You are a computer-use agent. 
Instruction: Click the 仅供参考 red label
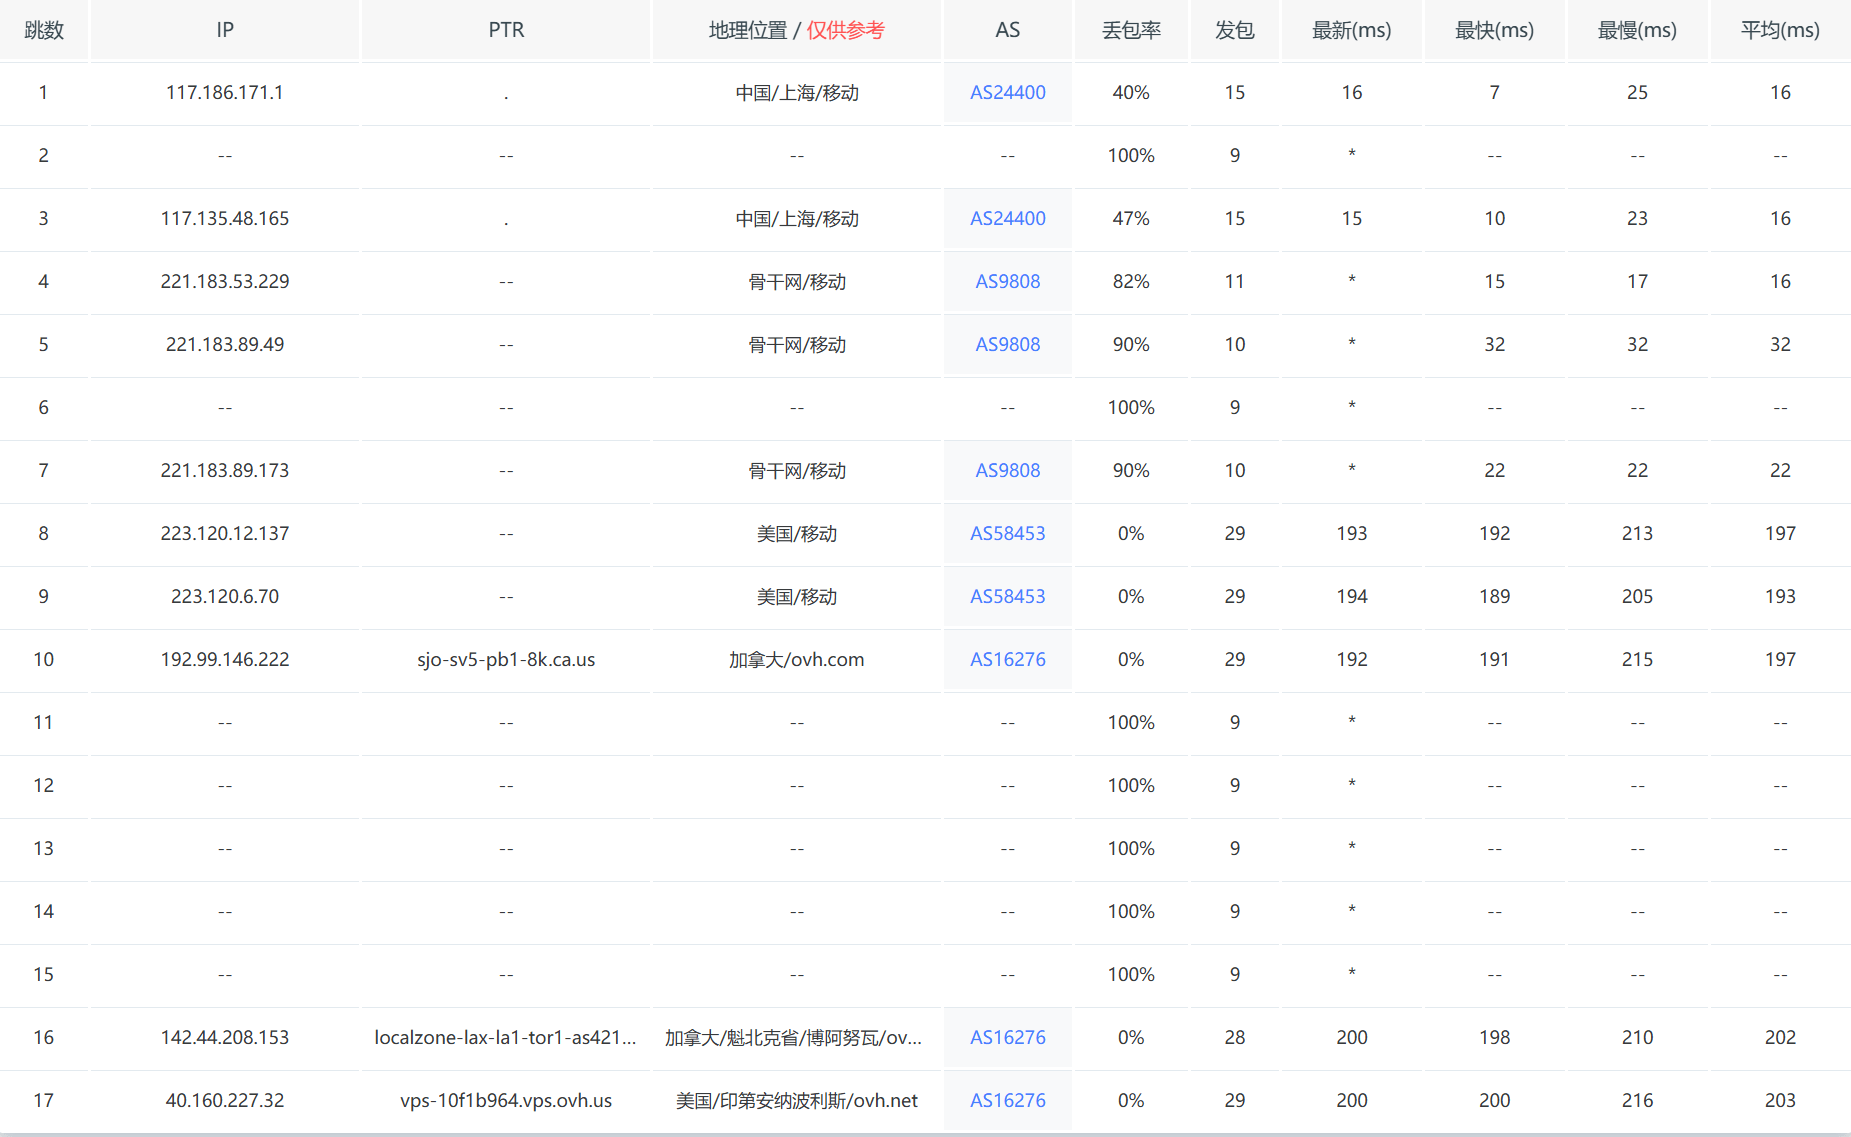point(845,30)
